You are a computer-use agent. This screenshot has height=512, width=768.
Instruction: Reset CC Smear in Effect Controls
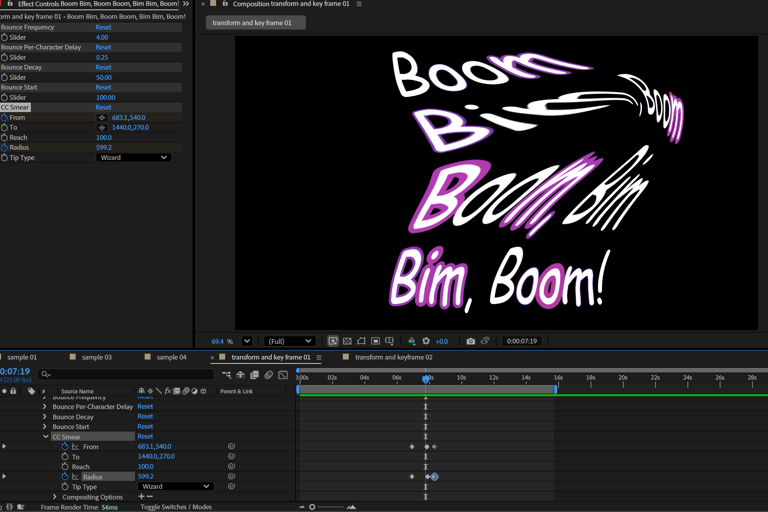103,107
